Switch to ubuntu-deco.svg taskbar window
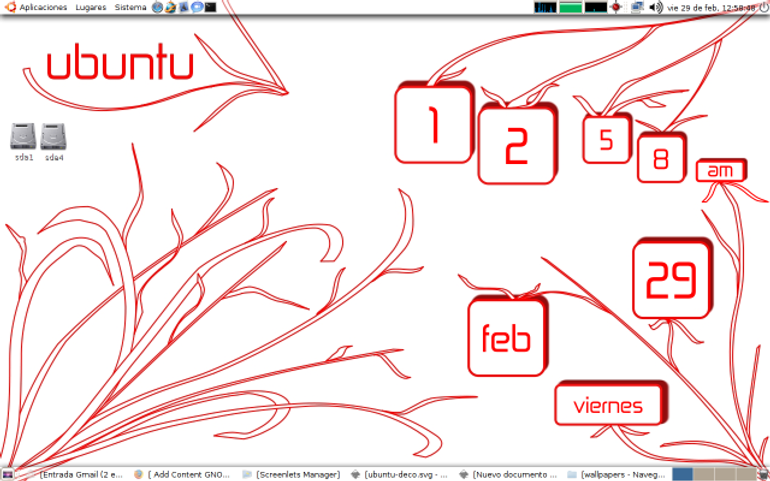 click(400, 475)
